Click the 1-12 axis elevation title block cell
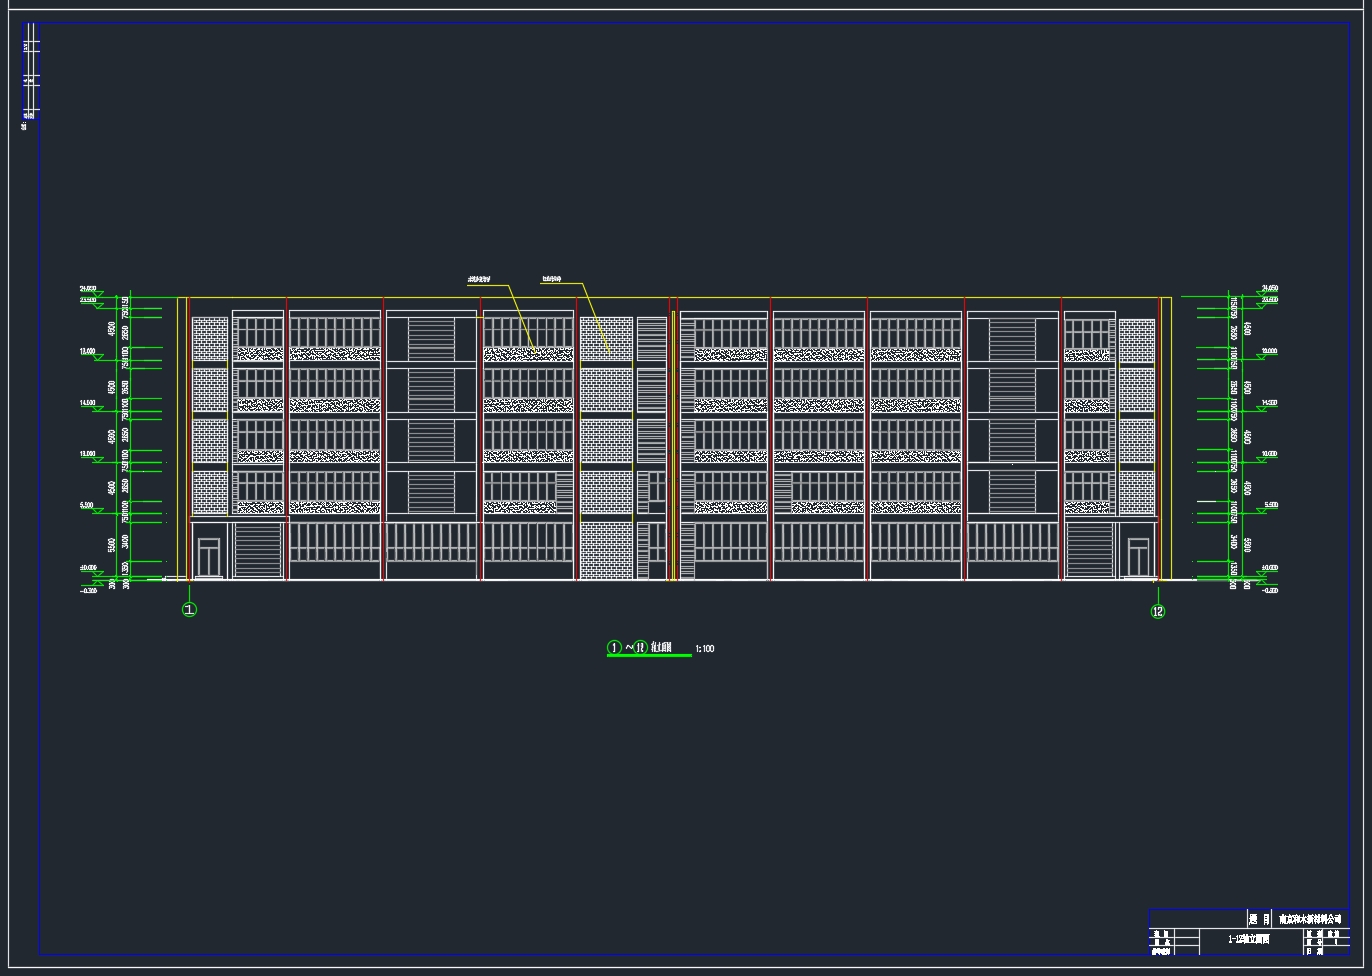 click(1249, 940)
